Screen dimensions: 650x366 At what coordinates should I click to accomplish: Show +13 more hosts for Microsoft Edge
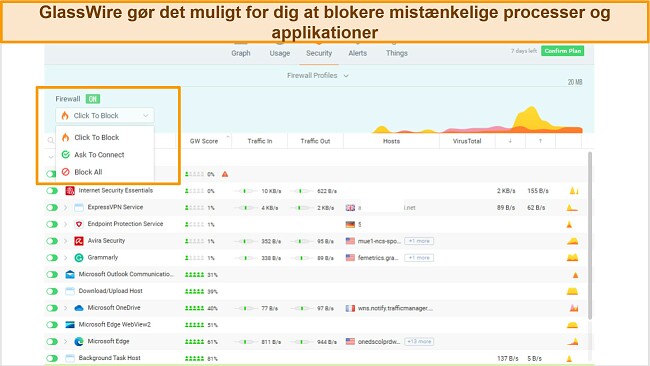coord(419,342)
